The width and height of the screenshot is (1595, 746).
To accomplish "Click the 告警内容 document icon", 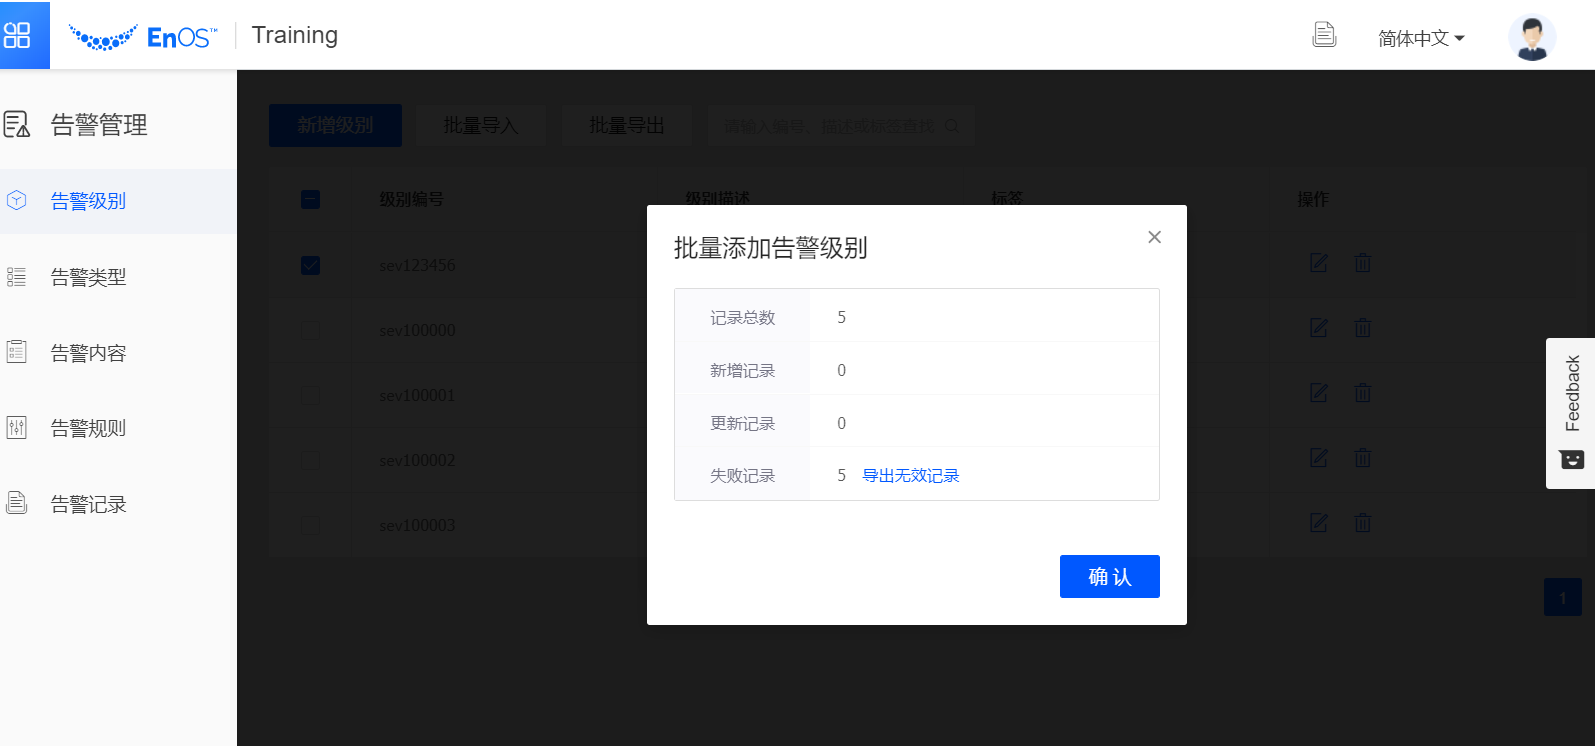I will coord(16,352).
